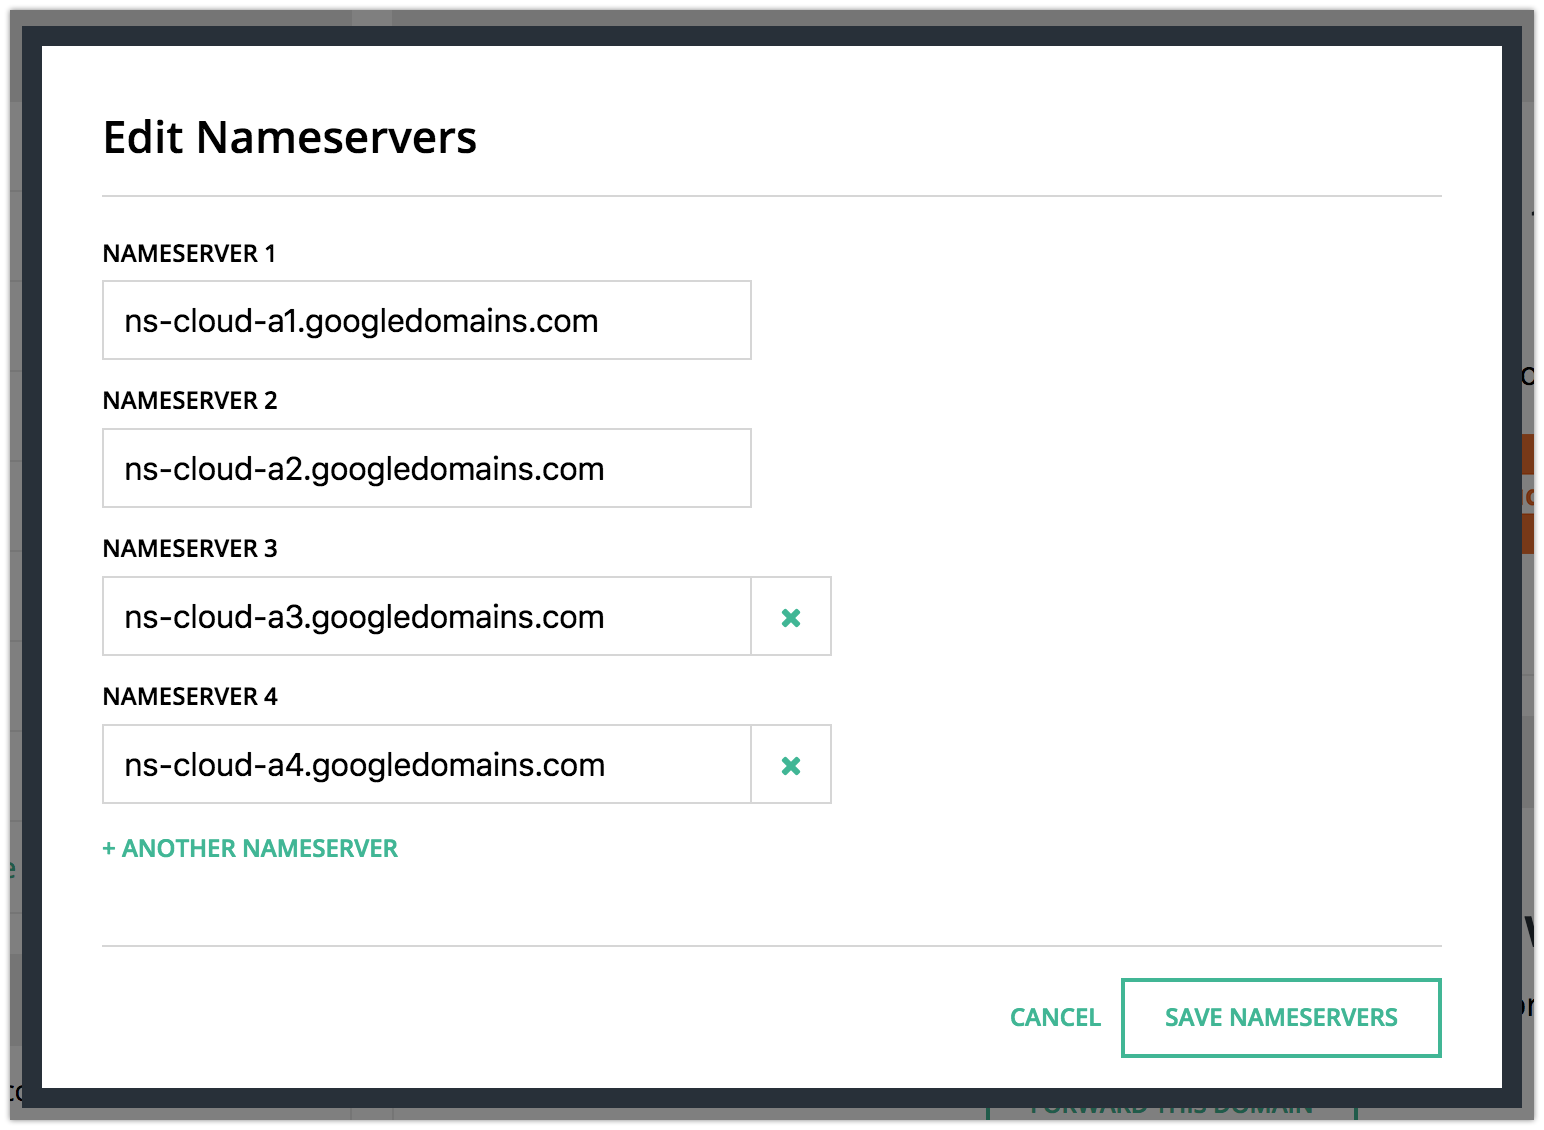Remove Nameserver 4 with its X icon

tap(791, 765)
